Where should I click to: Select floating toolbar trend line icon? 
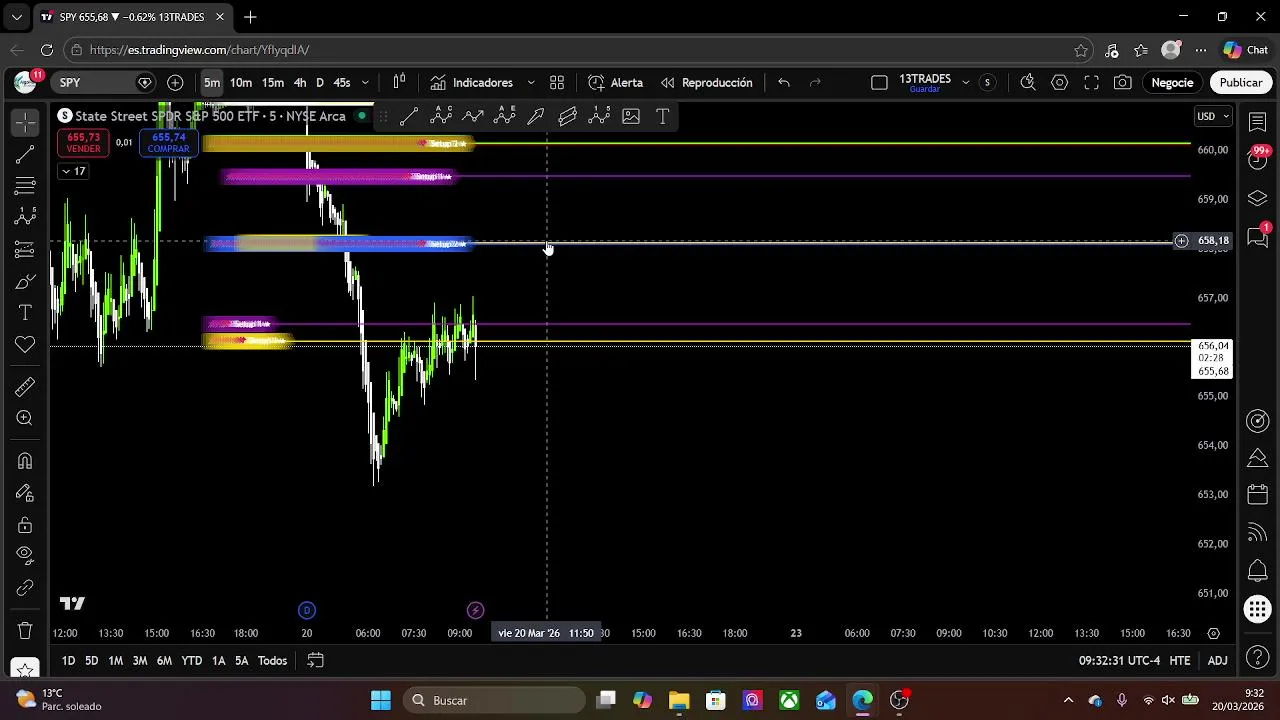coord(409,117)
